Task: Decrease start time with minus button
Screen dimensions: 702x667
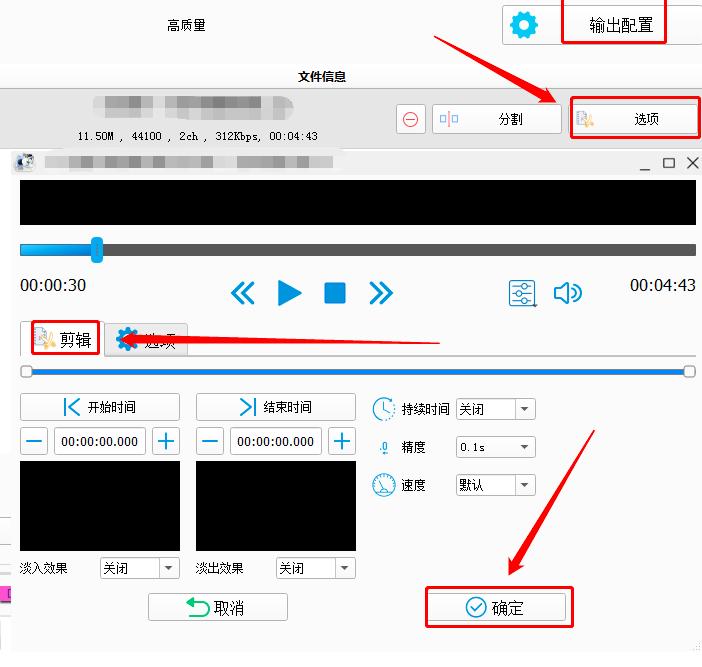Action: [34, 441]
